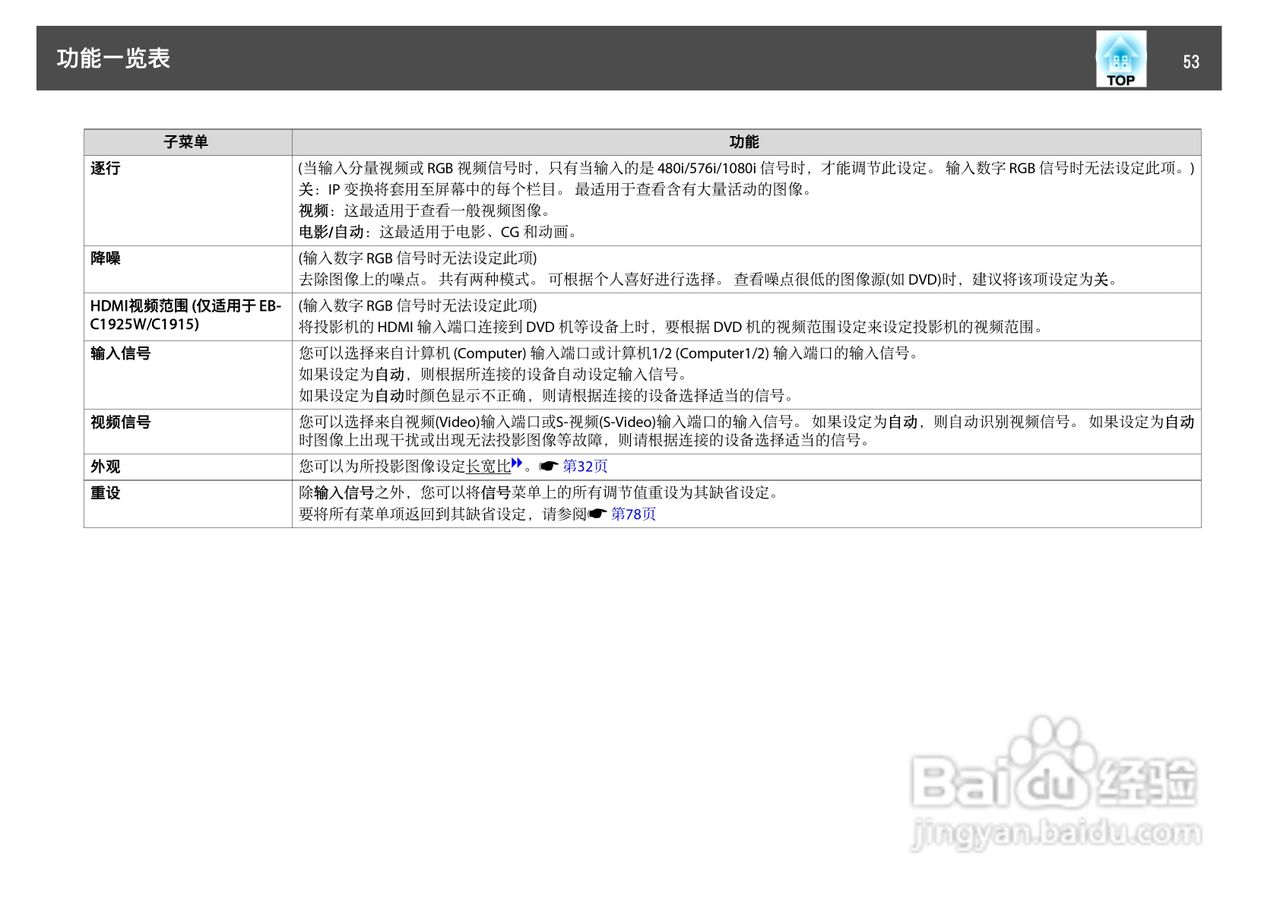Click the 功能 column header
The height and width of the screenshot is (905, 1280).
tap(746, 142)
